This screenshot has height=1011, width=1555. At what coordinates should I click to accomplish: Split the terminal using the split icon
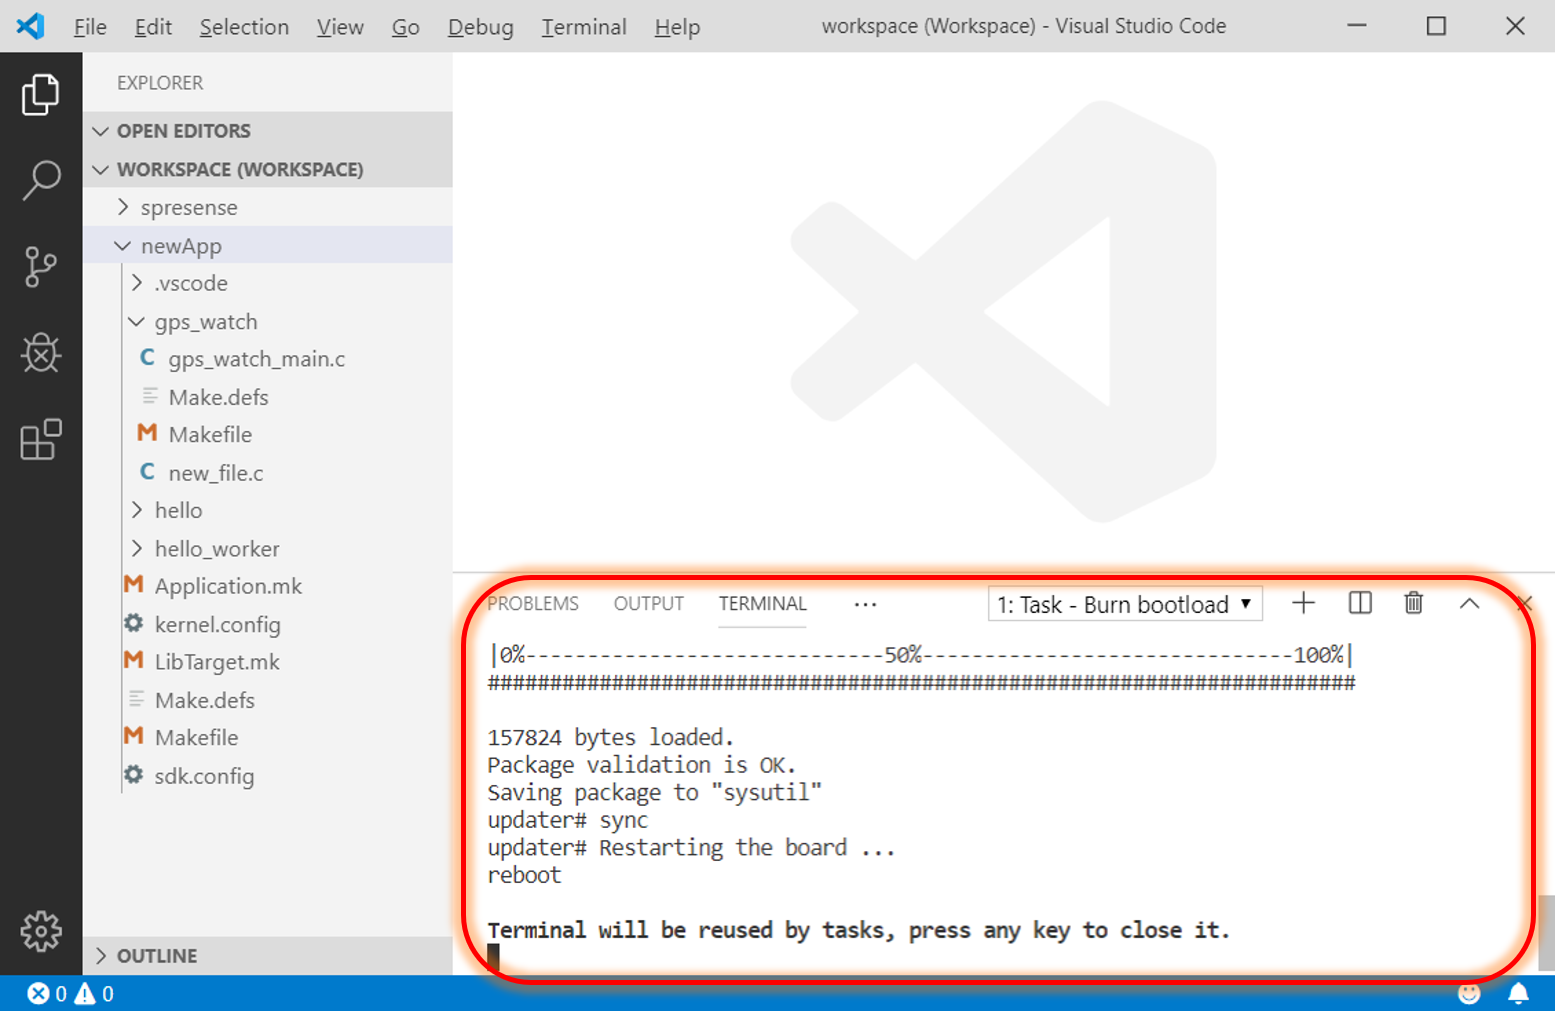[x=1359, y=603]
